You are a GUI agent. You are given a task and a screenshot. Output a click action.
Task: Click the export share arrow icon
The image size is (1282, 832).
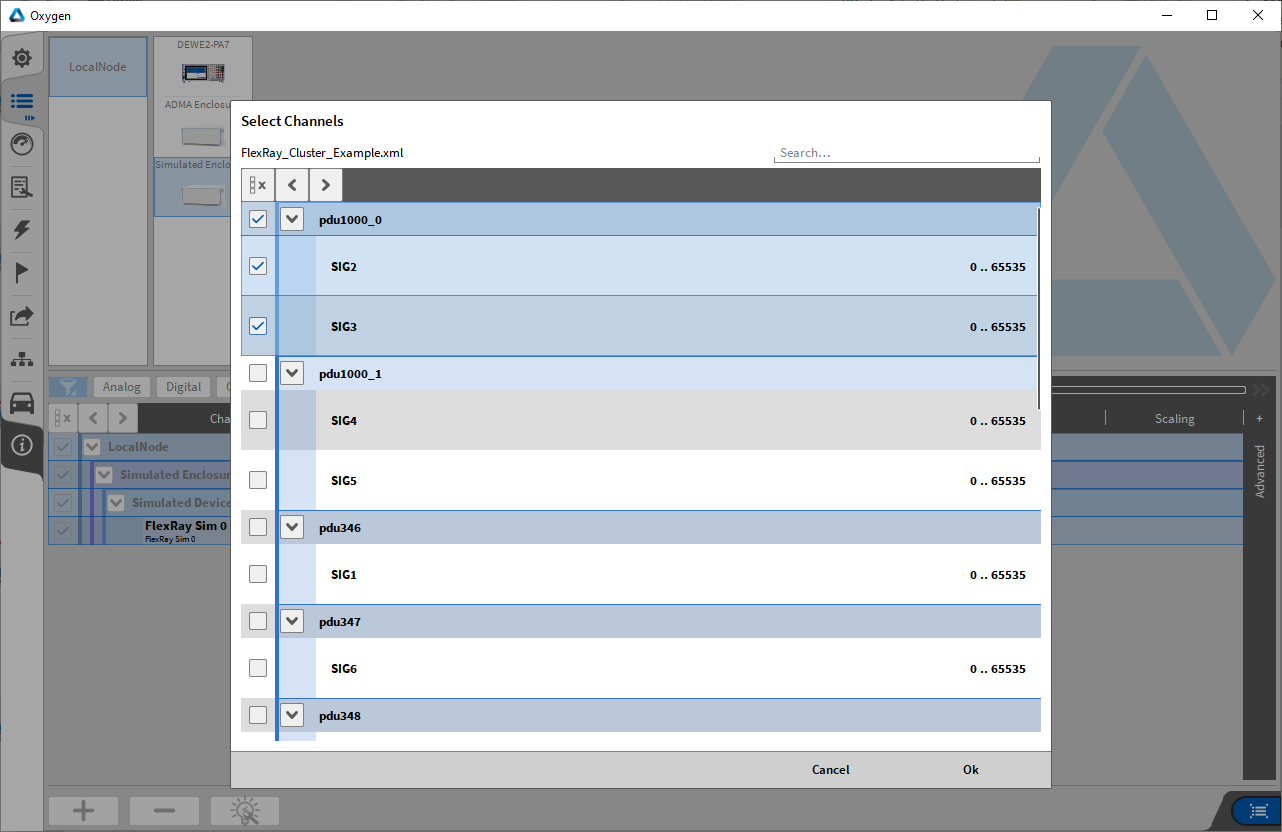22,316
